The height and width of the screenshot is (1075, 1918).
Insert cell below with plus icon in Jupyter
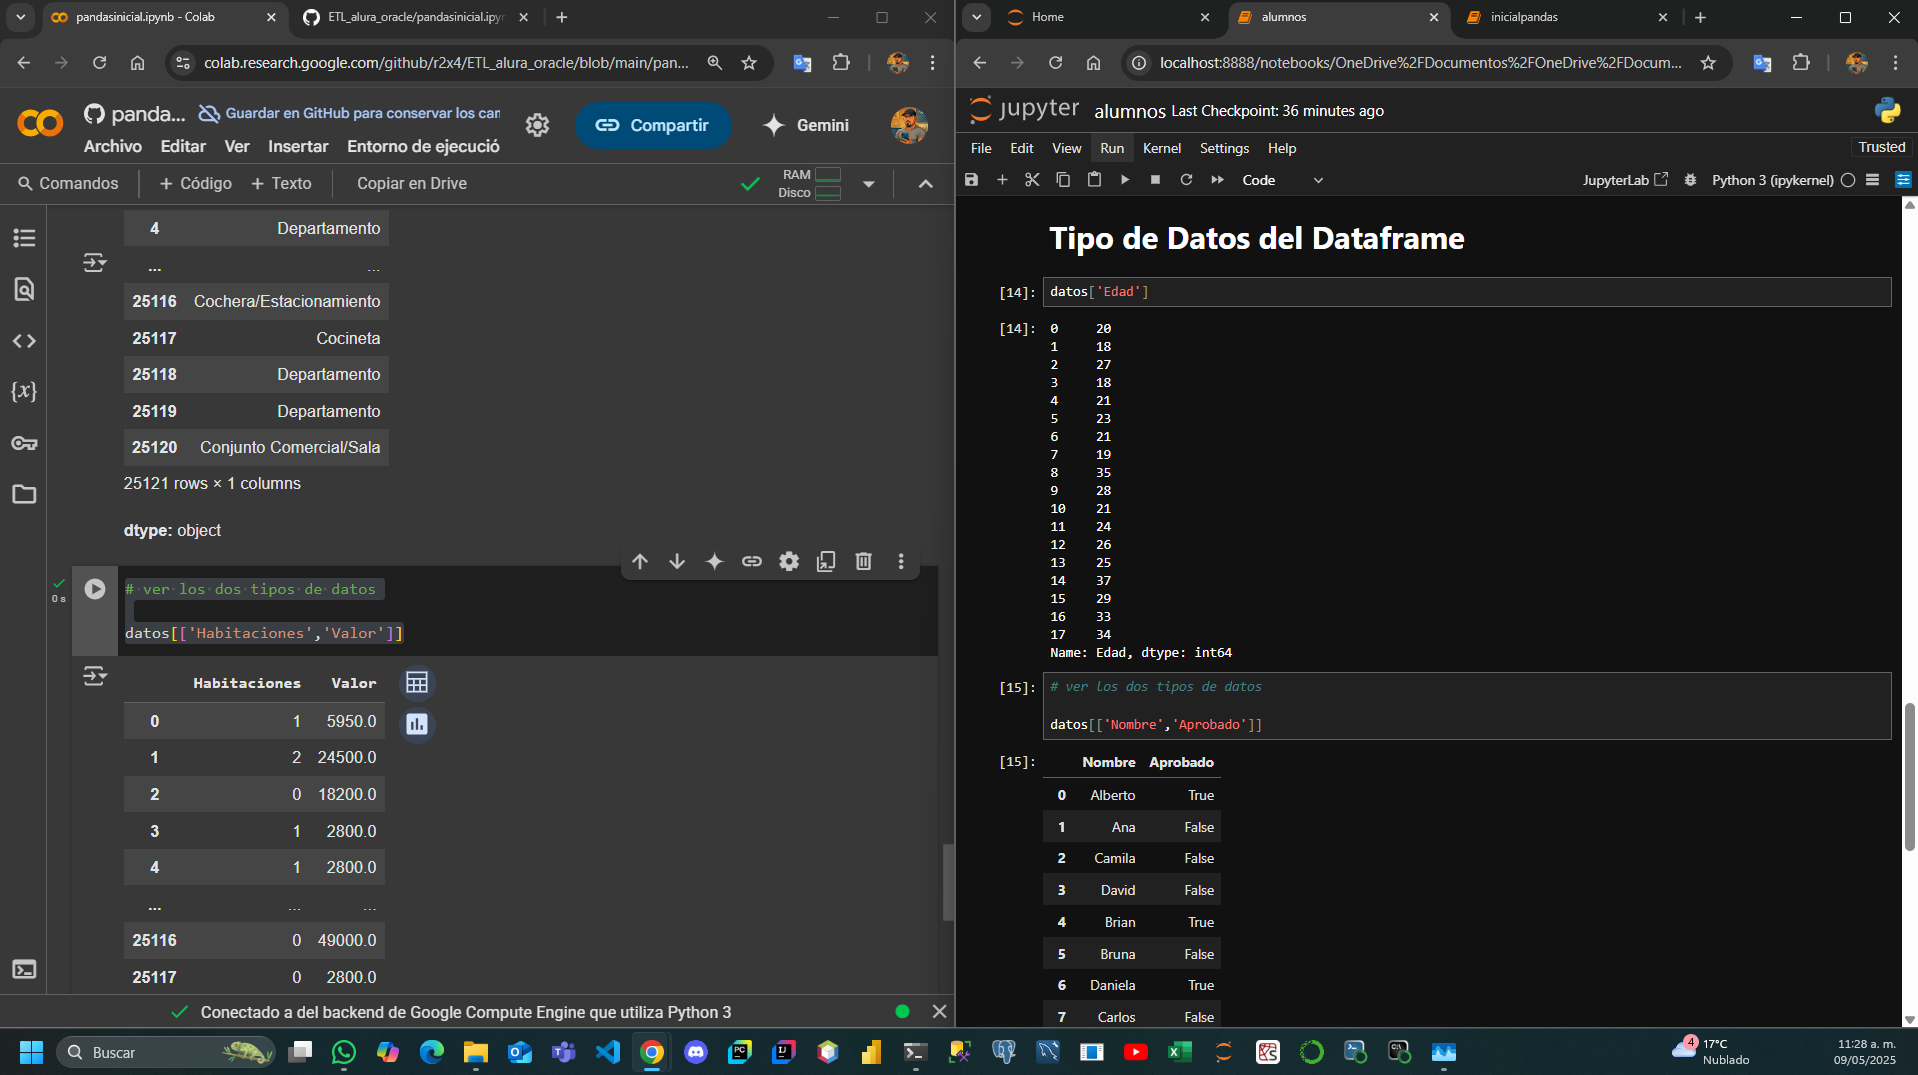coord(1002,180)
